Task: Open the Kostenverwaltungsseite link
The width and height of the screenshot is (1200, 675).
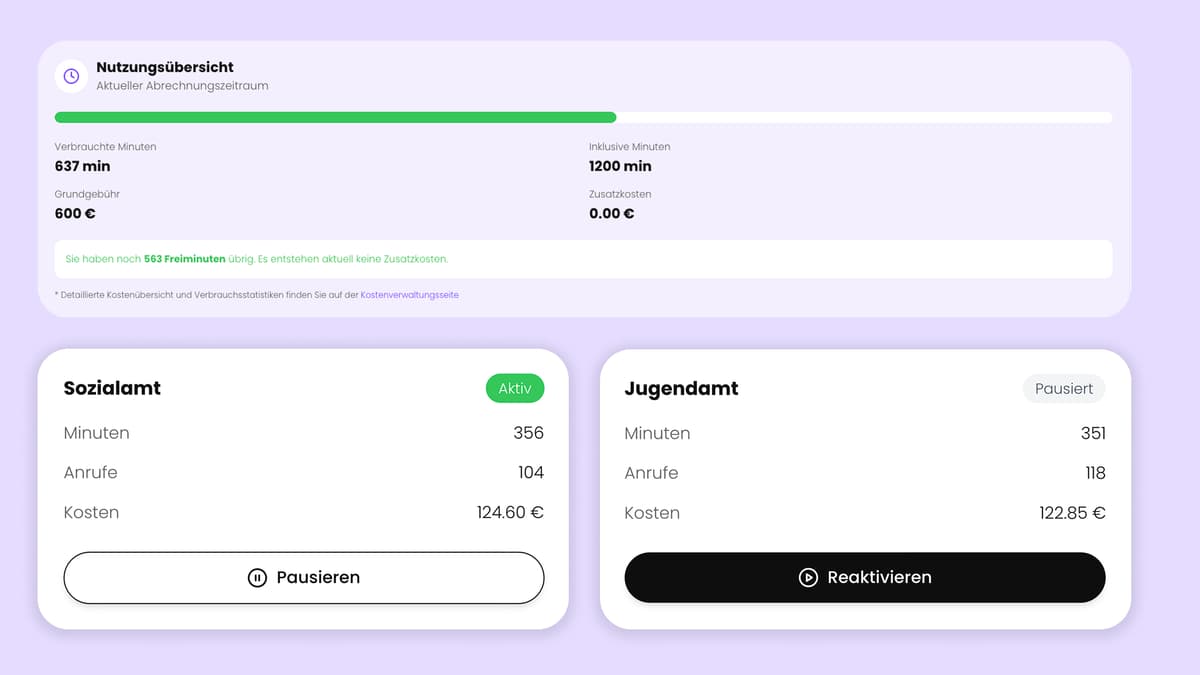Action: [409, 294]
